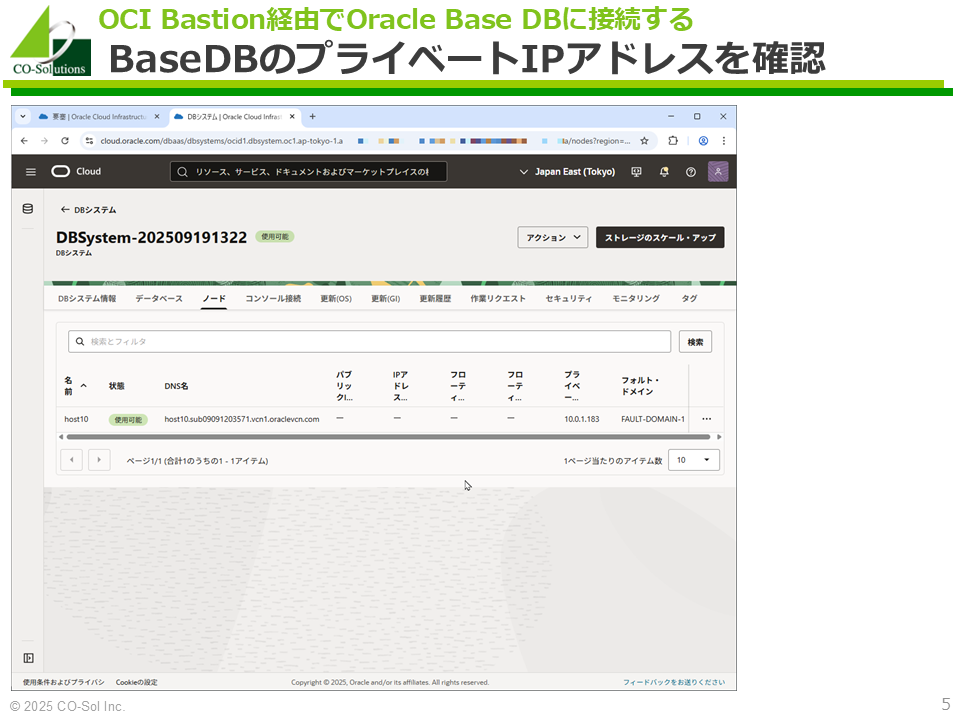This screenshot has width=960, height=720.
Task: Open the 作業リクエスト tab
Action: click(x=498, y=299)
